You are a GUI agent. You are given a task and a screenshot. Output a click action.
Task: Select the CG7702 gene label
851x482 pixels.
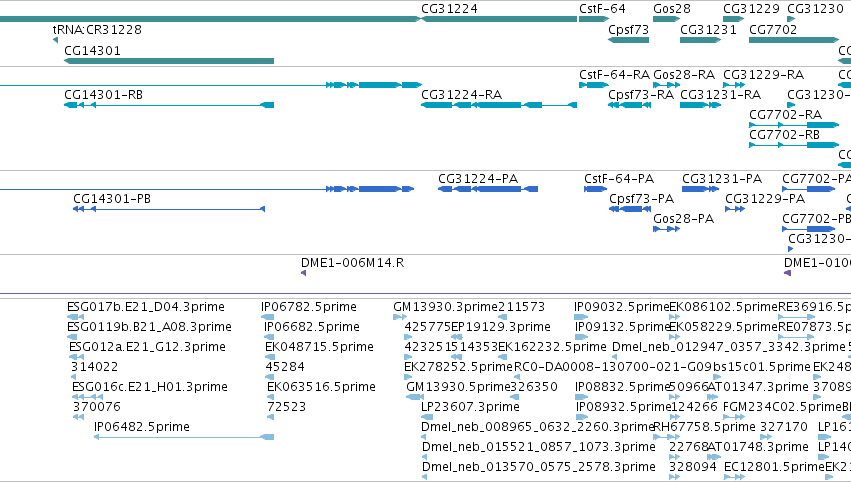pyautogui.click(x=773, y=29)
